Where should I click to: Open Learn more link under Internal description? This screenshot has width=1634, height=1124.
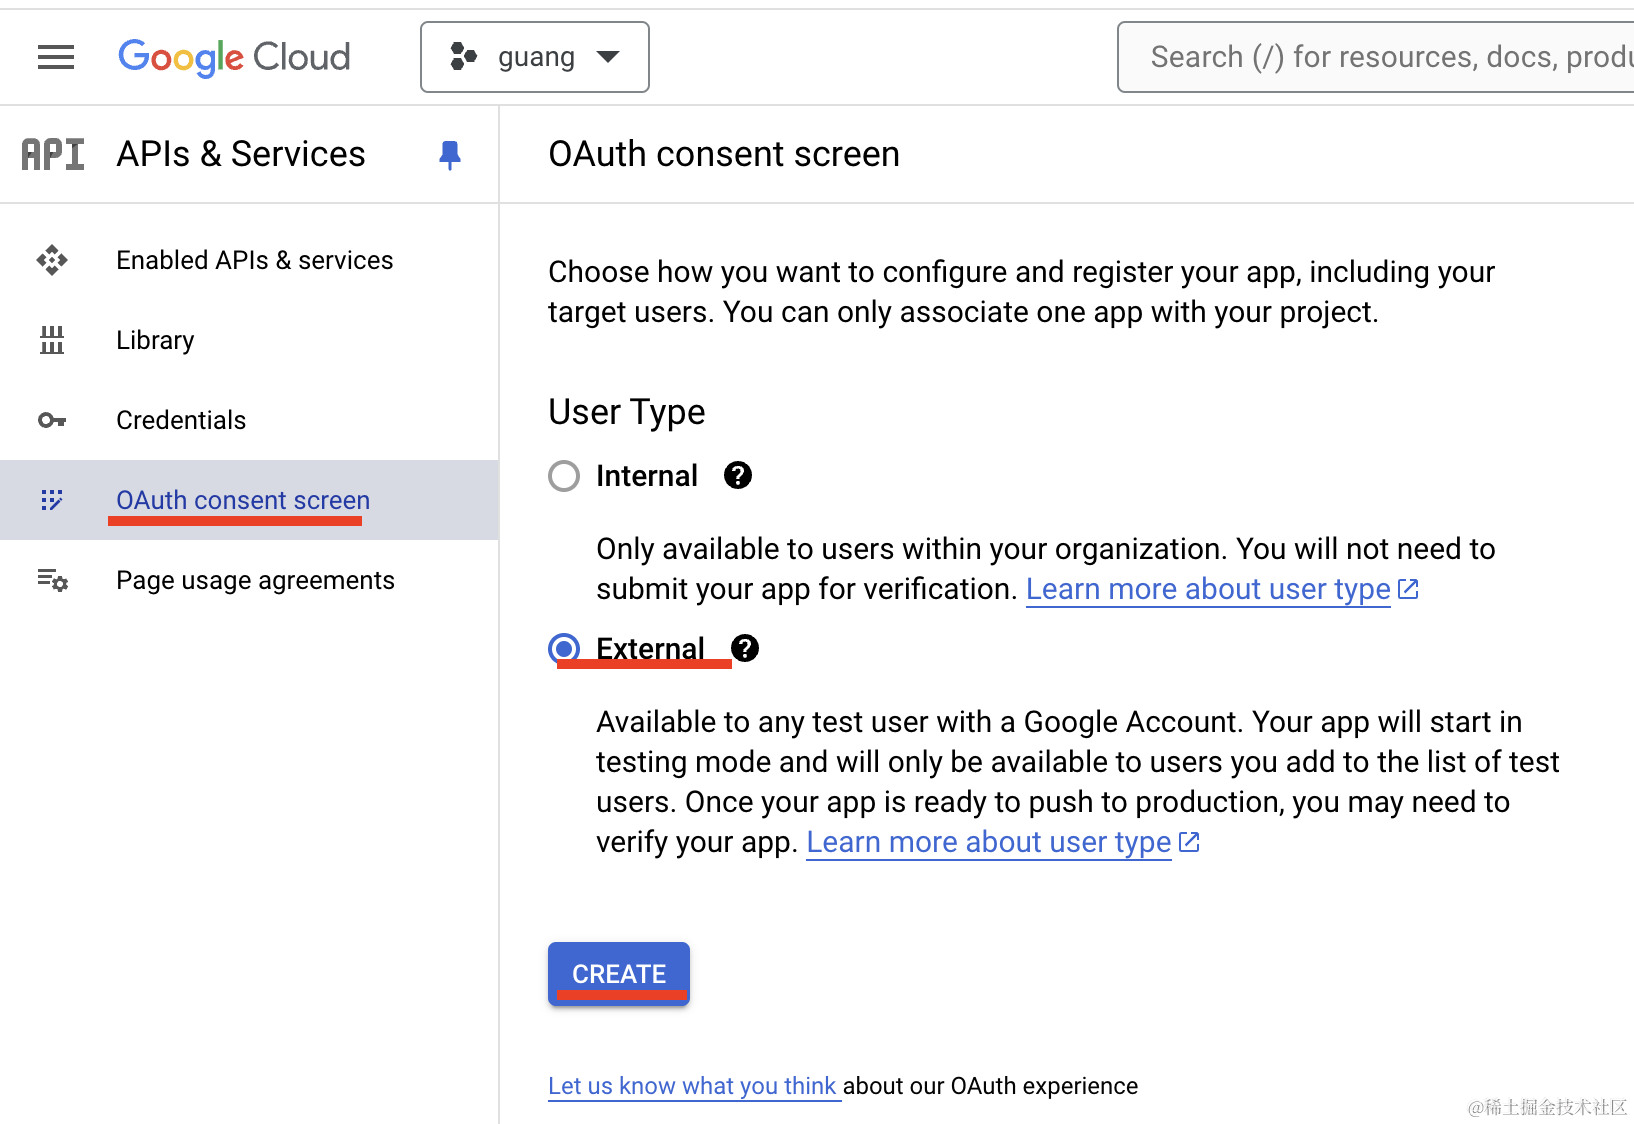pos(1208,589)
